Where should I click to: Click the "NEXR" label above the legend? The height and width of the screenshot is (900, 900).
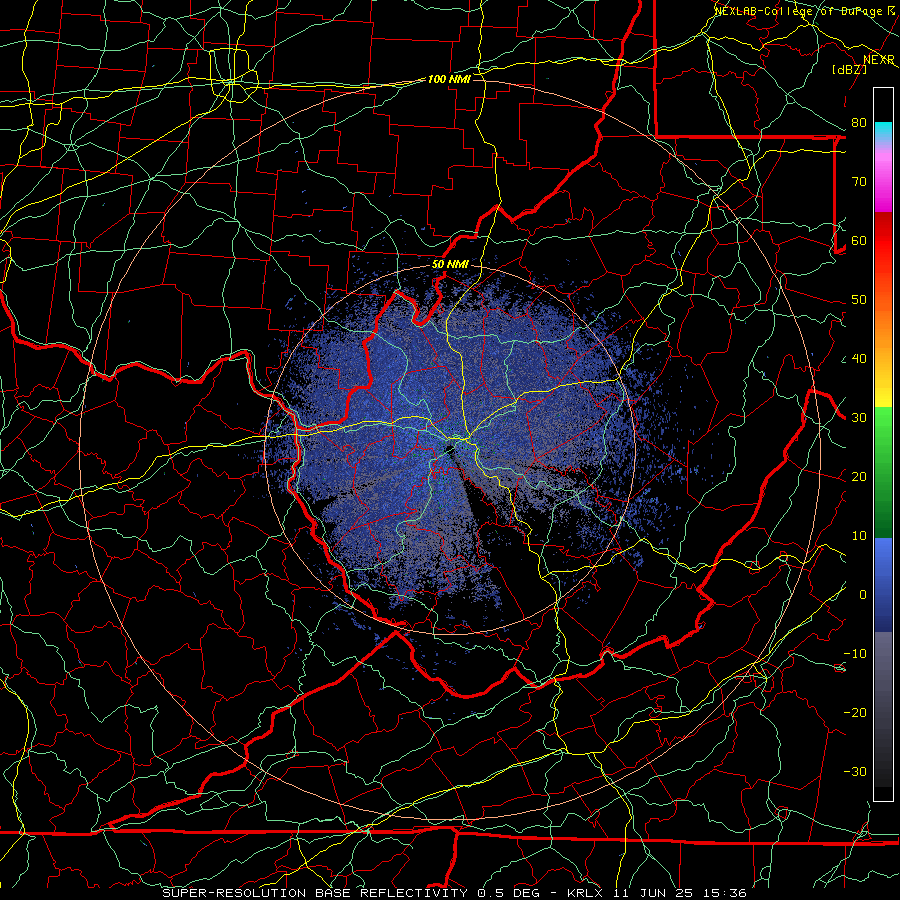tap(879, 59)
